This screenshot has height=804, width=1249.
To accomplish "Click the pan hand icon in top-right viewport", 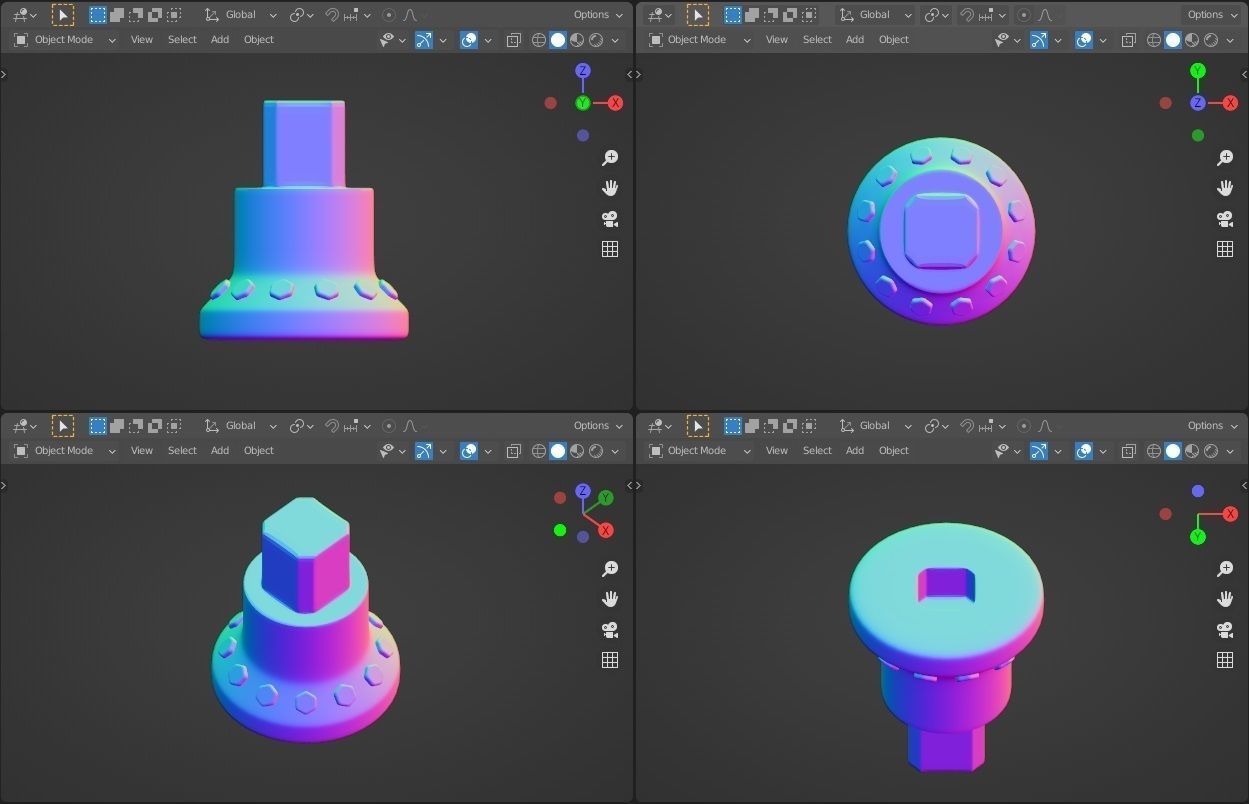I will (x=1225, y=188).
